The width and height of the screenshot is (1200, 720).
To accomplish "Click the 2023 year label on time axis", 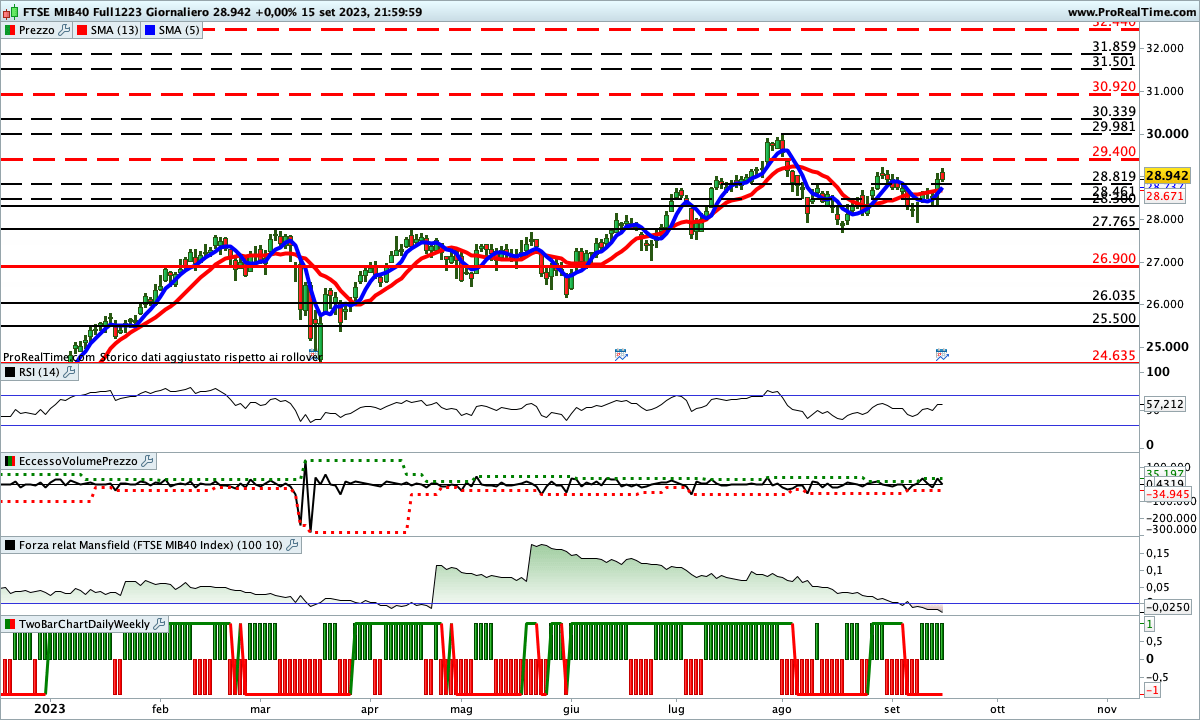I will tap(50, 709).
